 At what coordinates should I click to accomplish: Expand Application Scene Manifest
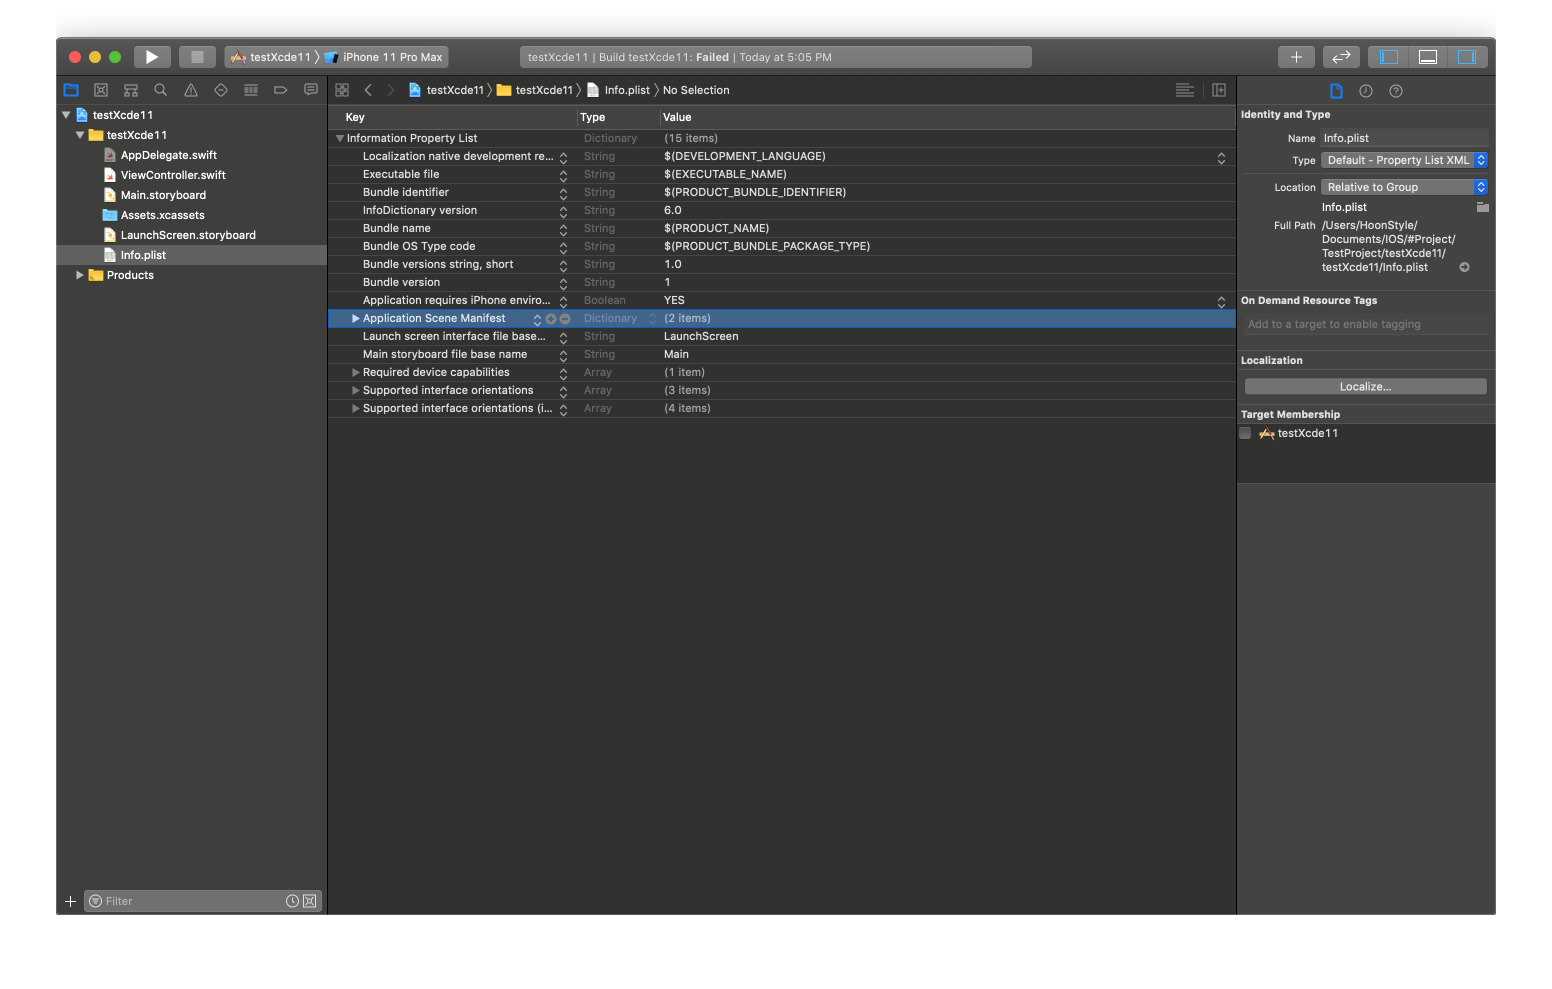tap(355, 318)
